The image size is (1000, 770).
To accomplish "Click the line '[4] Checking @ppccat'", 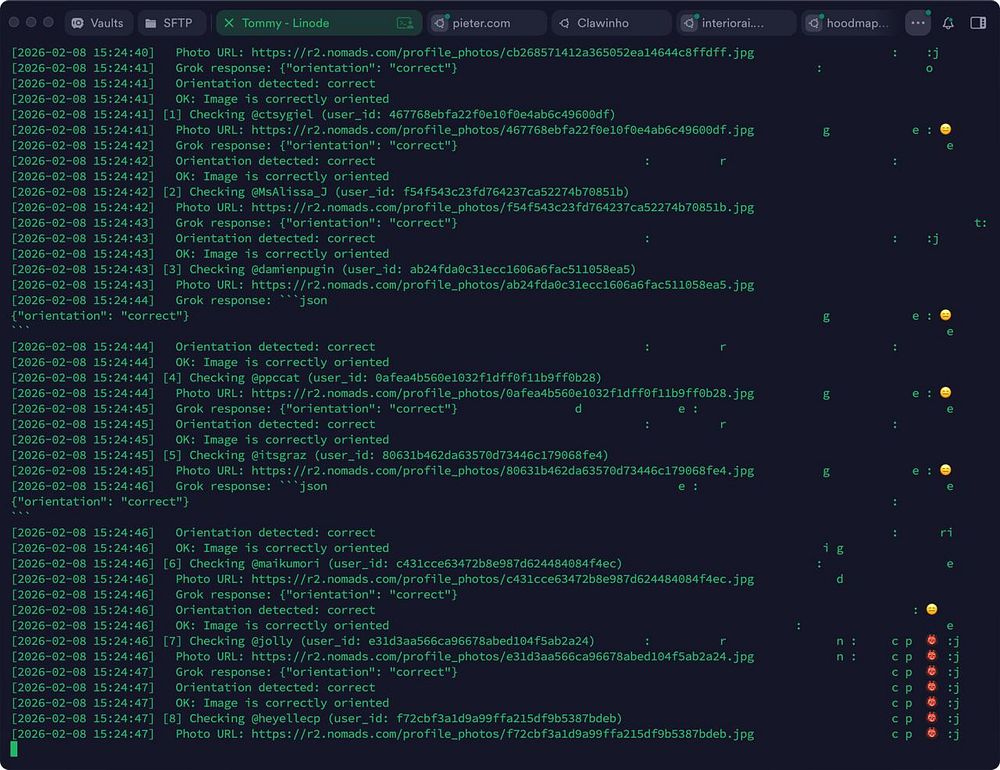I will point(306,378).
